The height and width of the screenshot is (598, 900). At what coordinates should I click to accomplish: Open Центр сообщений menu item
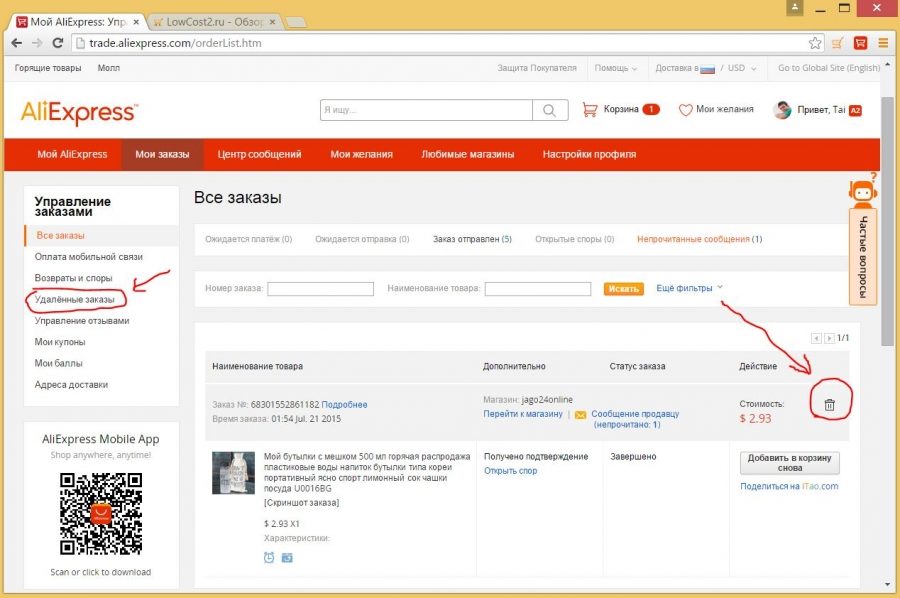point(259,154)
